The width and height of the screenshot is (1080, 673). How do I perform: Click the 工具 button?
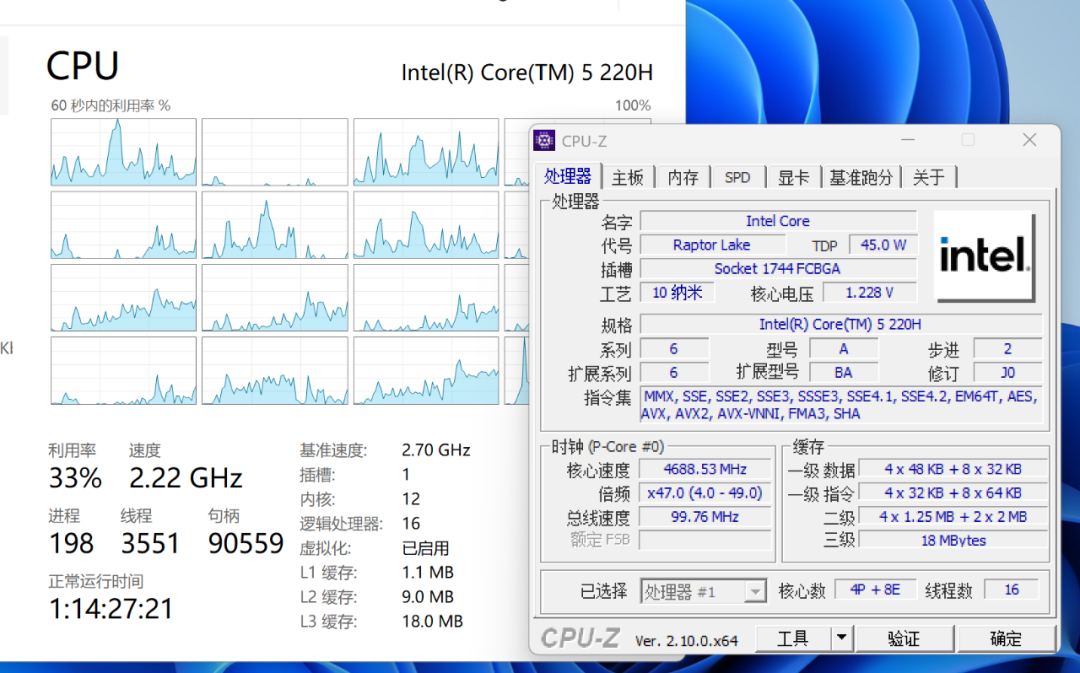(793, 639)
